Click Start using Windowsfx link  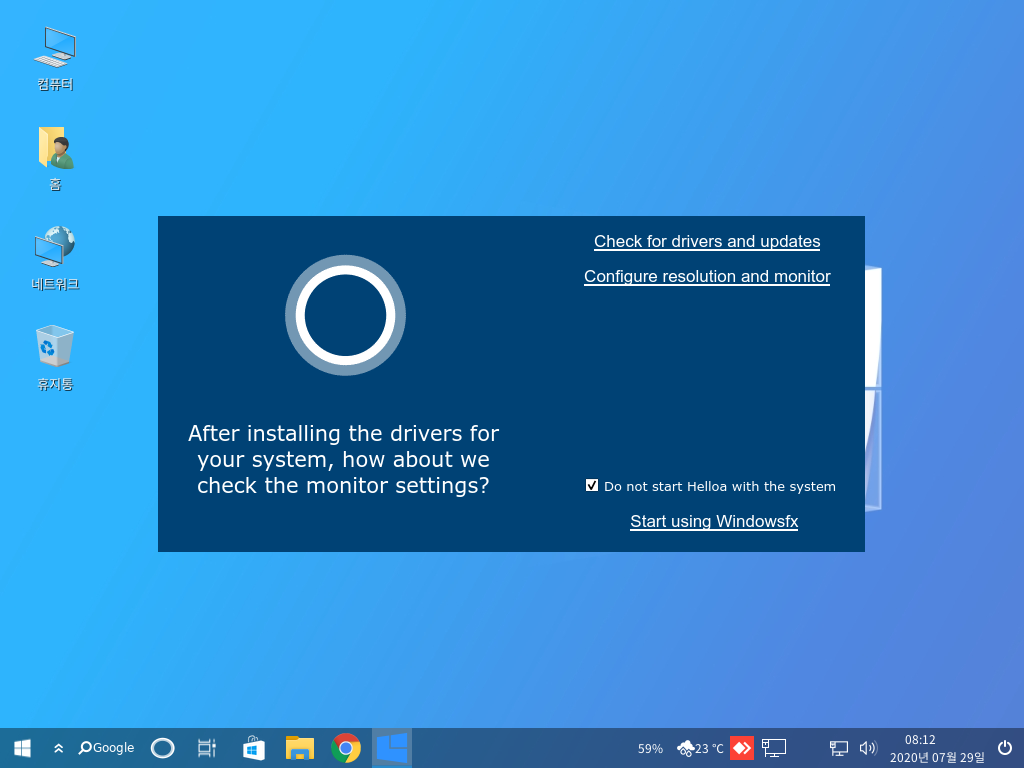point(714,521)
